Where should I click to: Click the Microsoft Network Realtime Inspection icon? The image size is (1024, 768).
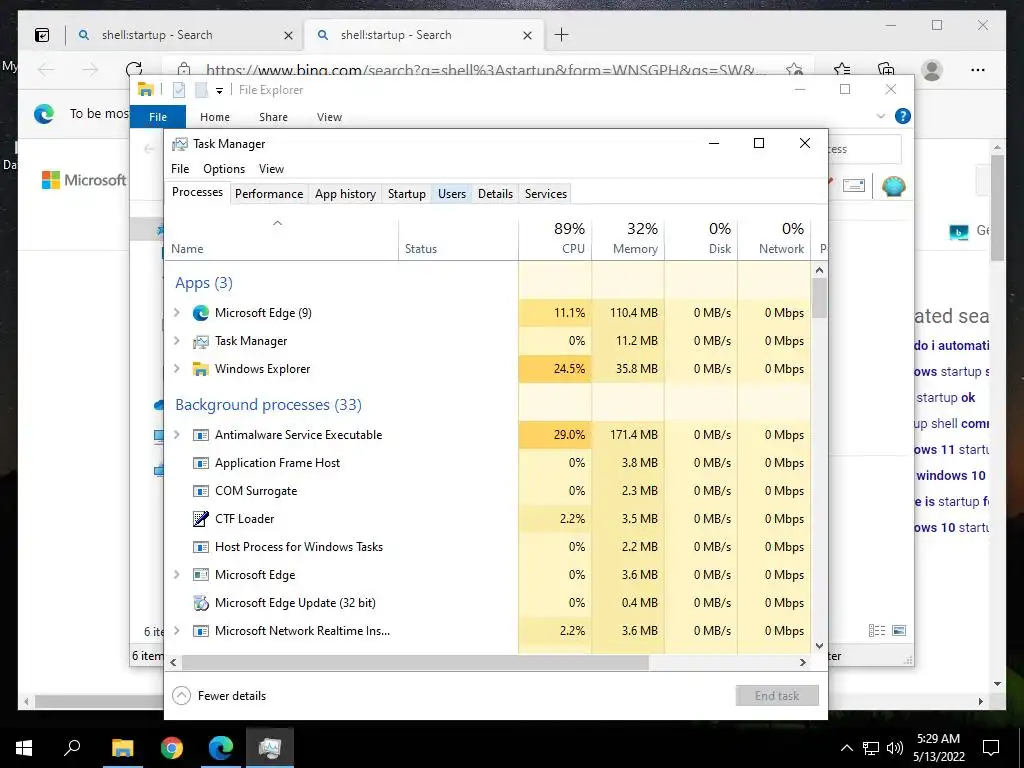(200, 631)
